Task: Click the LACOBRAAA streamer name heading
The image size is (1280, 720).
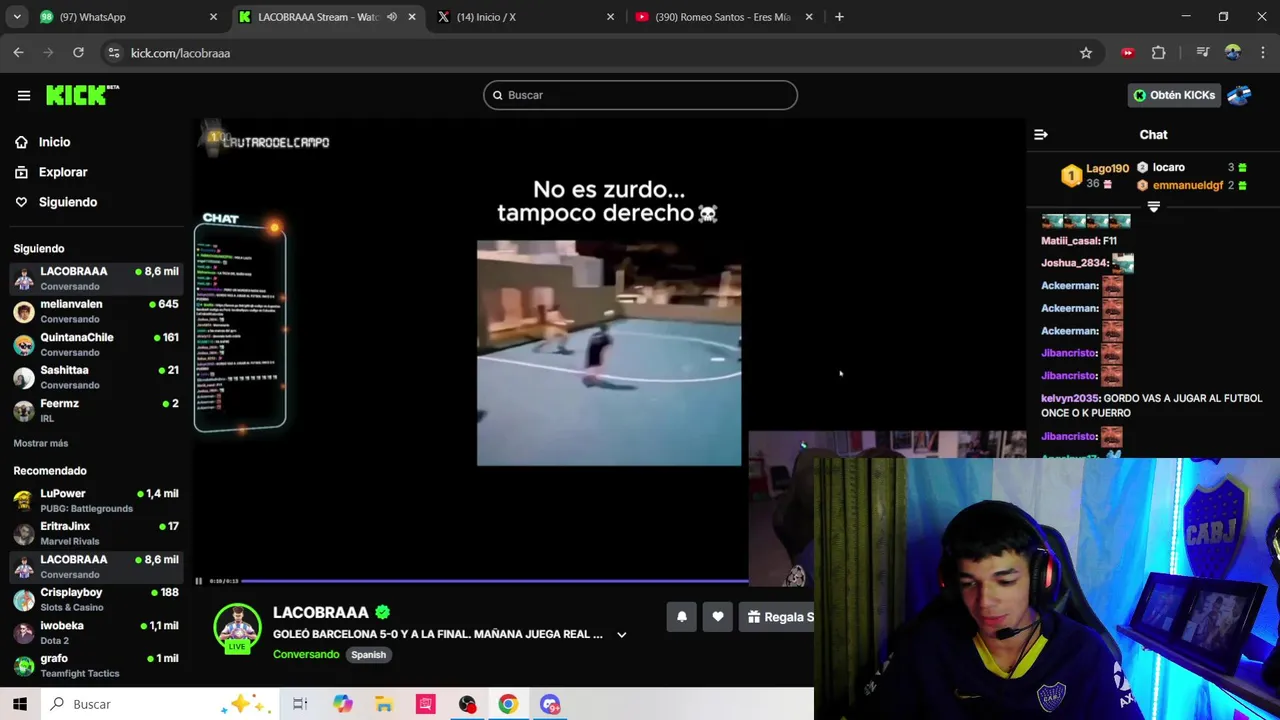Action: (320, 612)
